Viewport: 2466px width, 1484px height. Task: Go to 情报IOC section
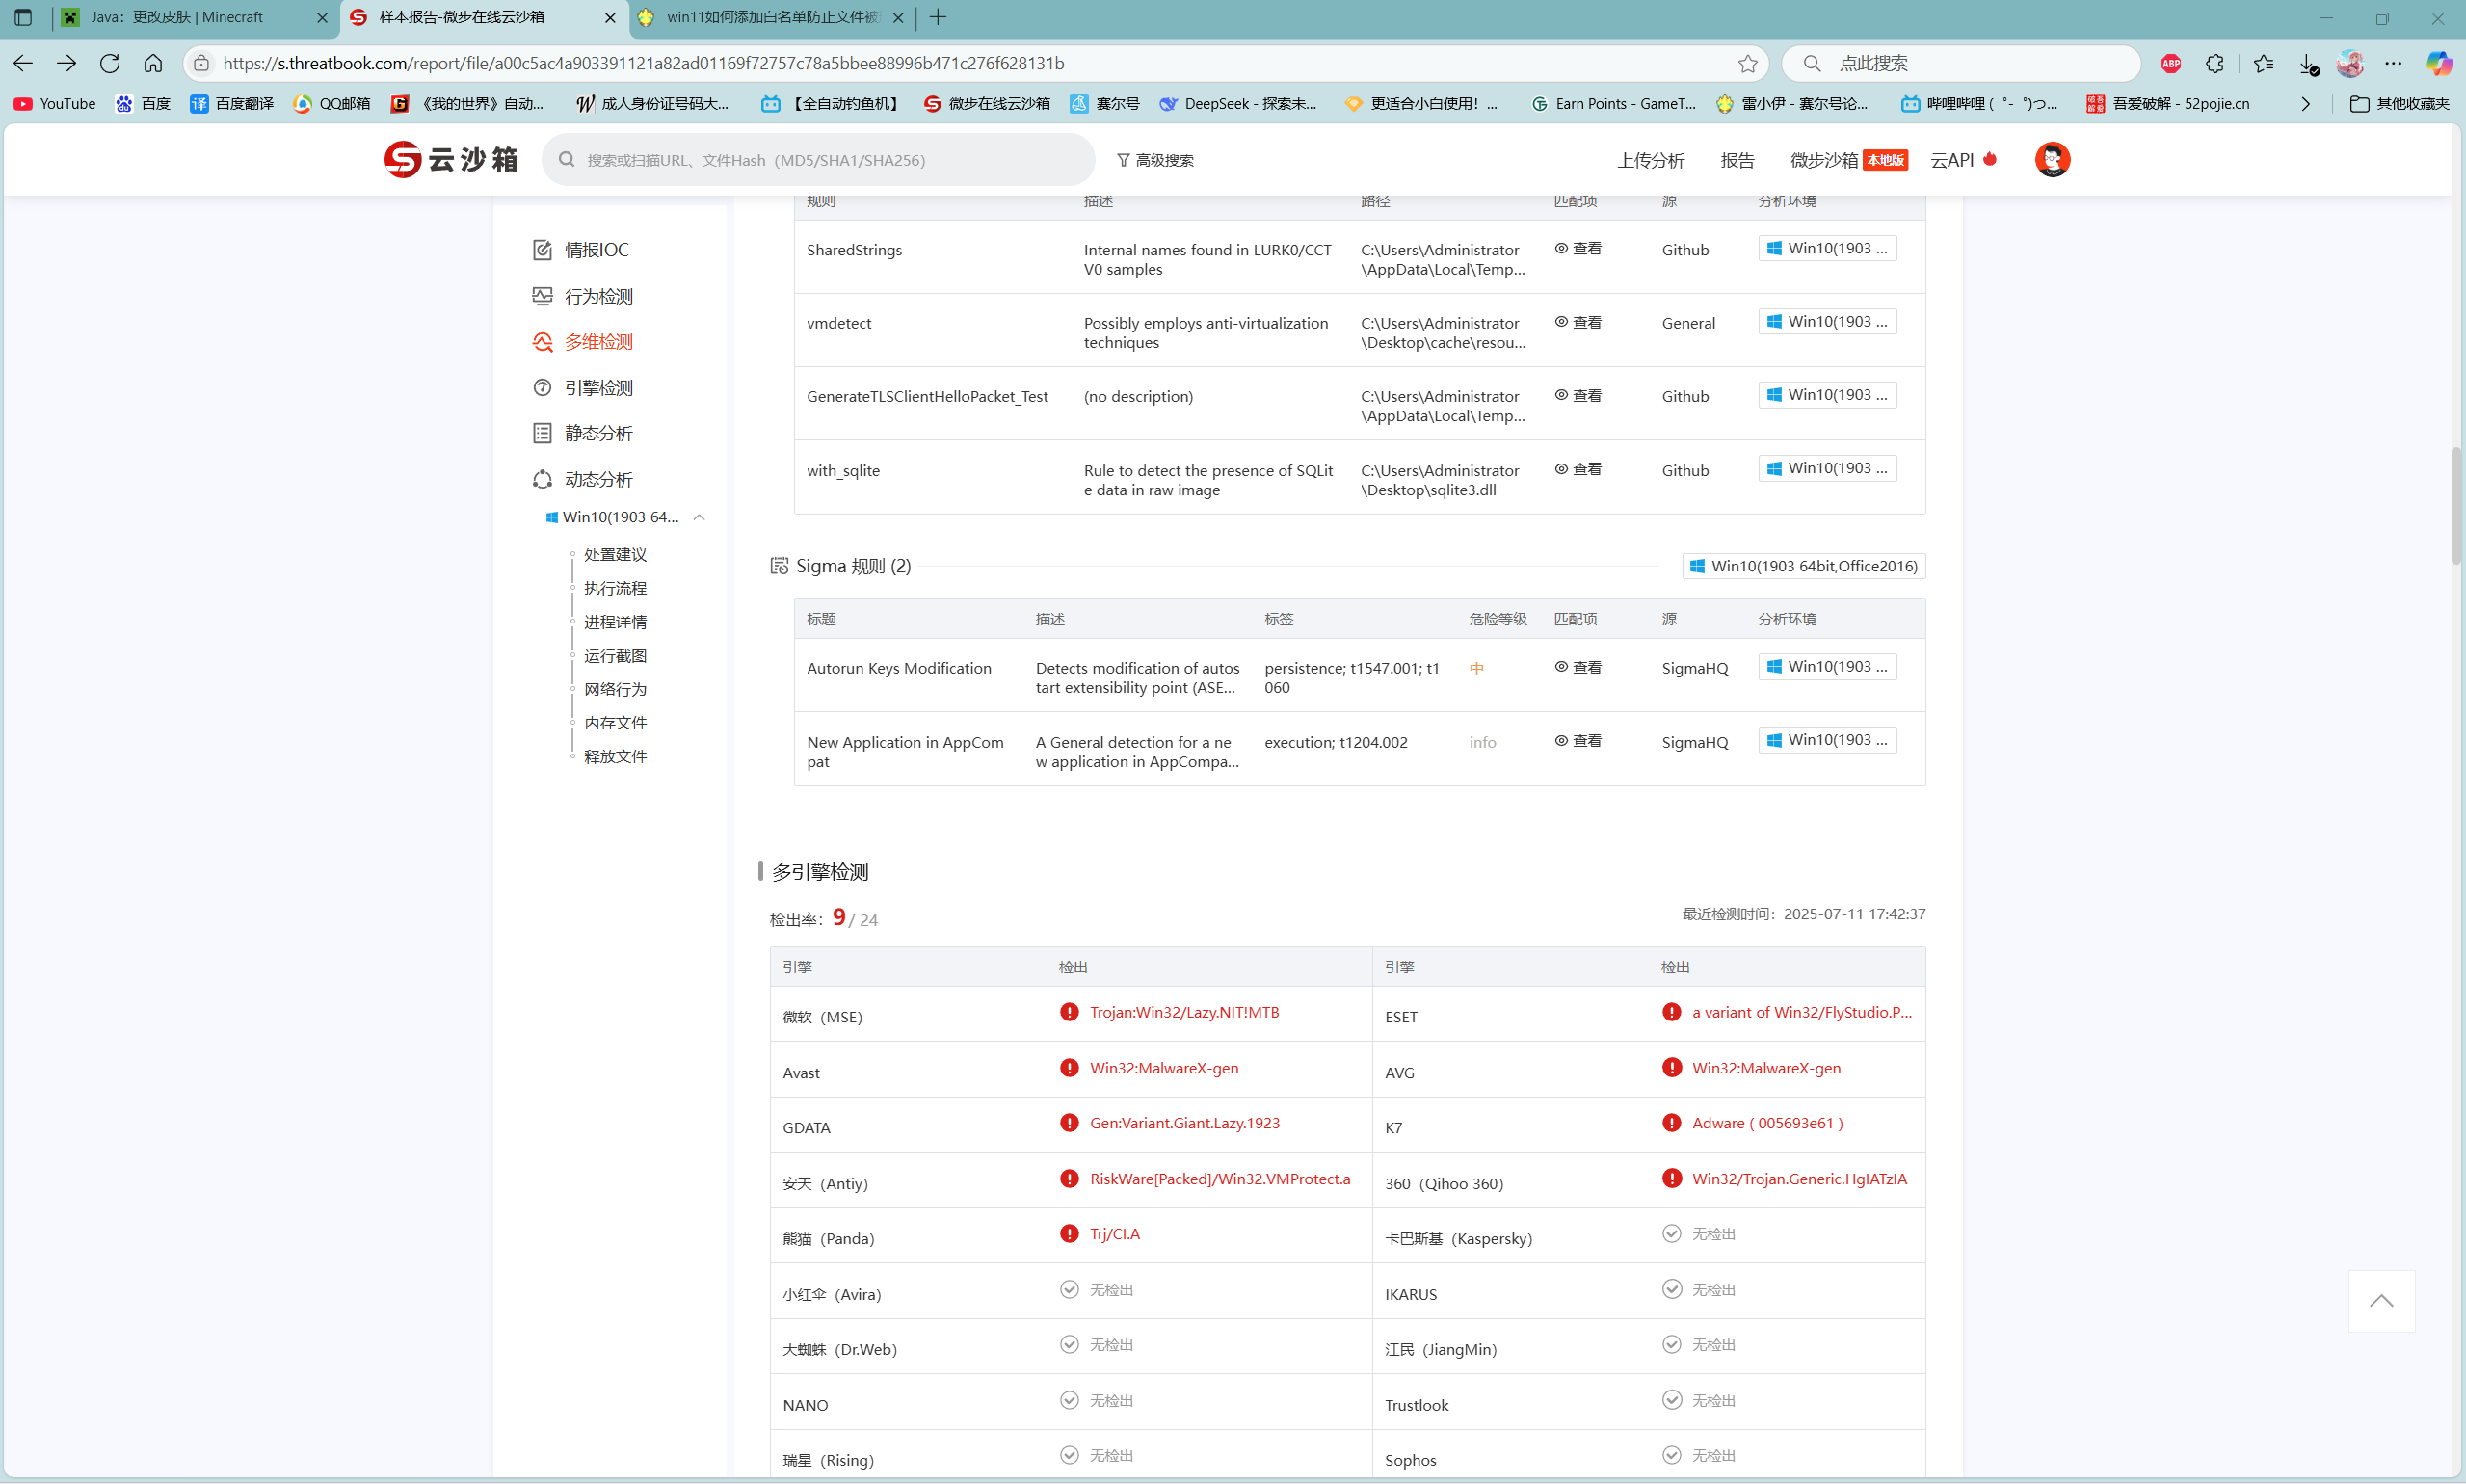[x=581, y=250]
